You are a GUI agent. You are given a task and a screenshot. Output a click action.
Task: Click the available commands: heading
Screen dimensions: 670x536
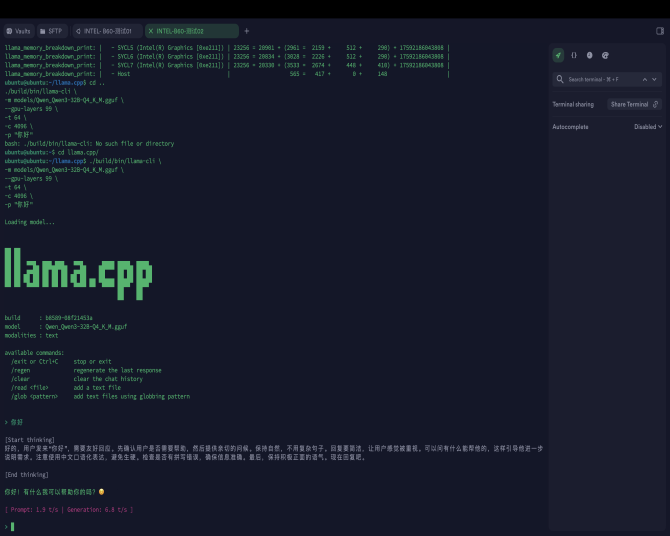(x=34, y=353)
